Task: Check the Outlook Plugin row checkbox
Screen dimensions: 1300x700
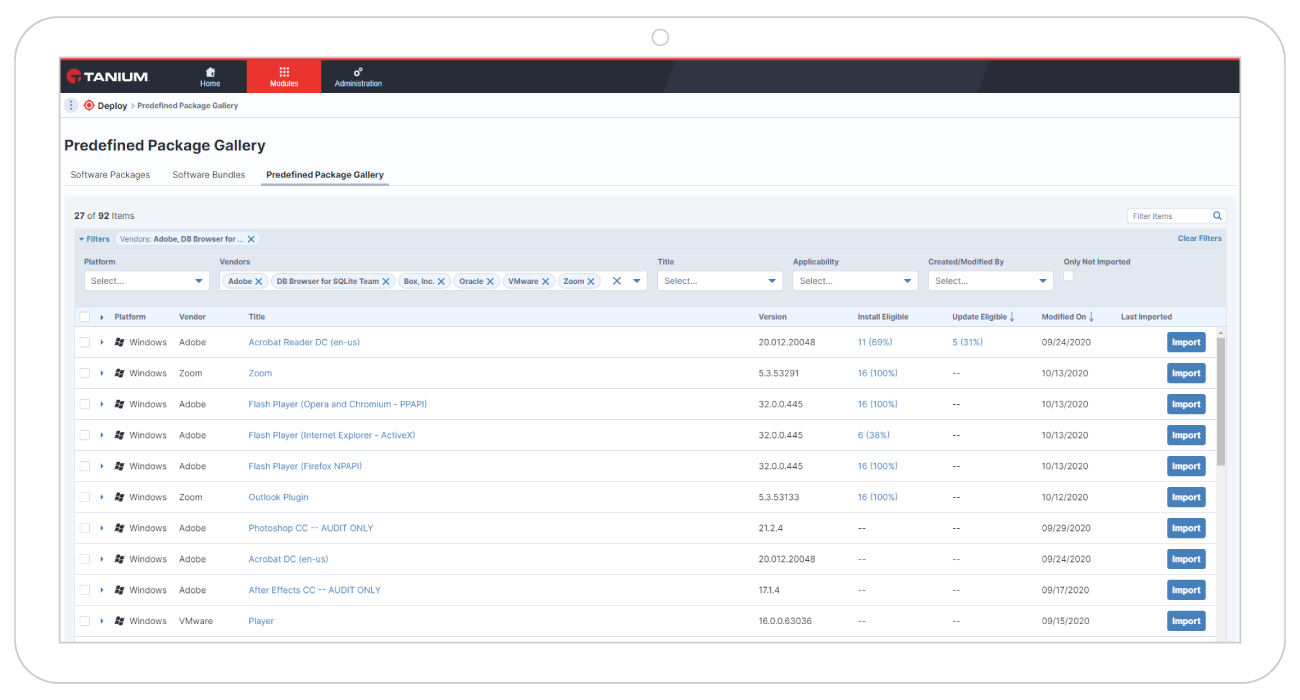Action: [x=85, y=497]
